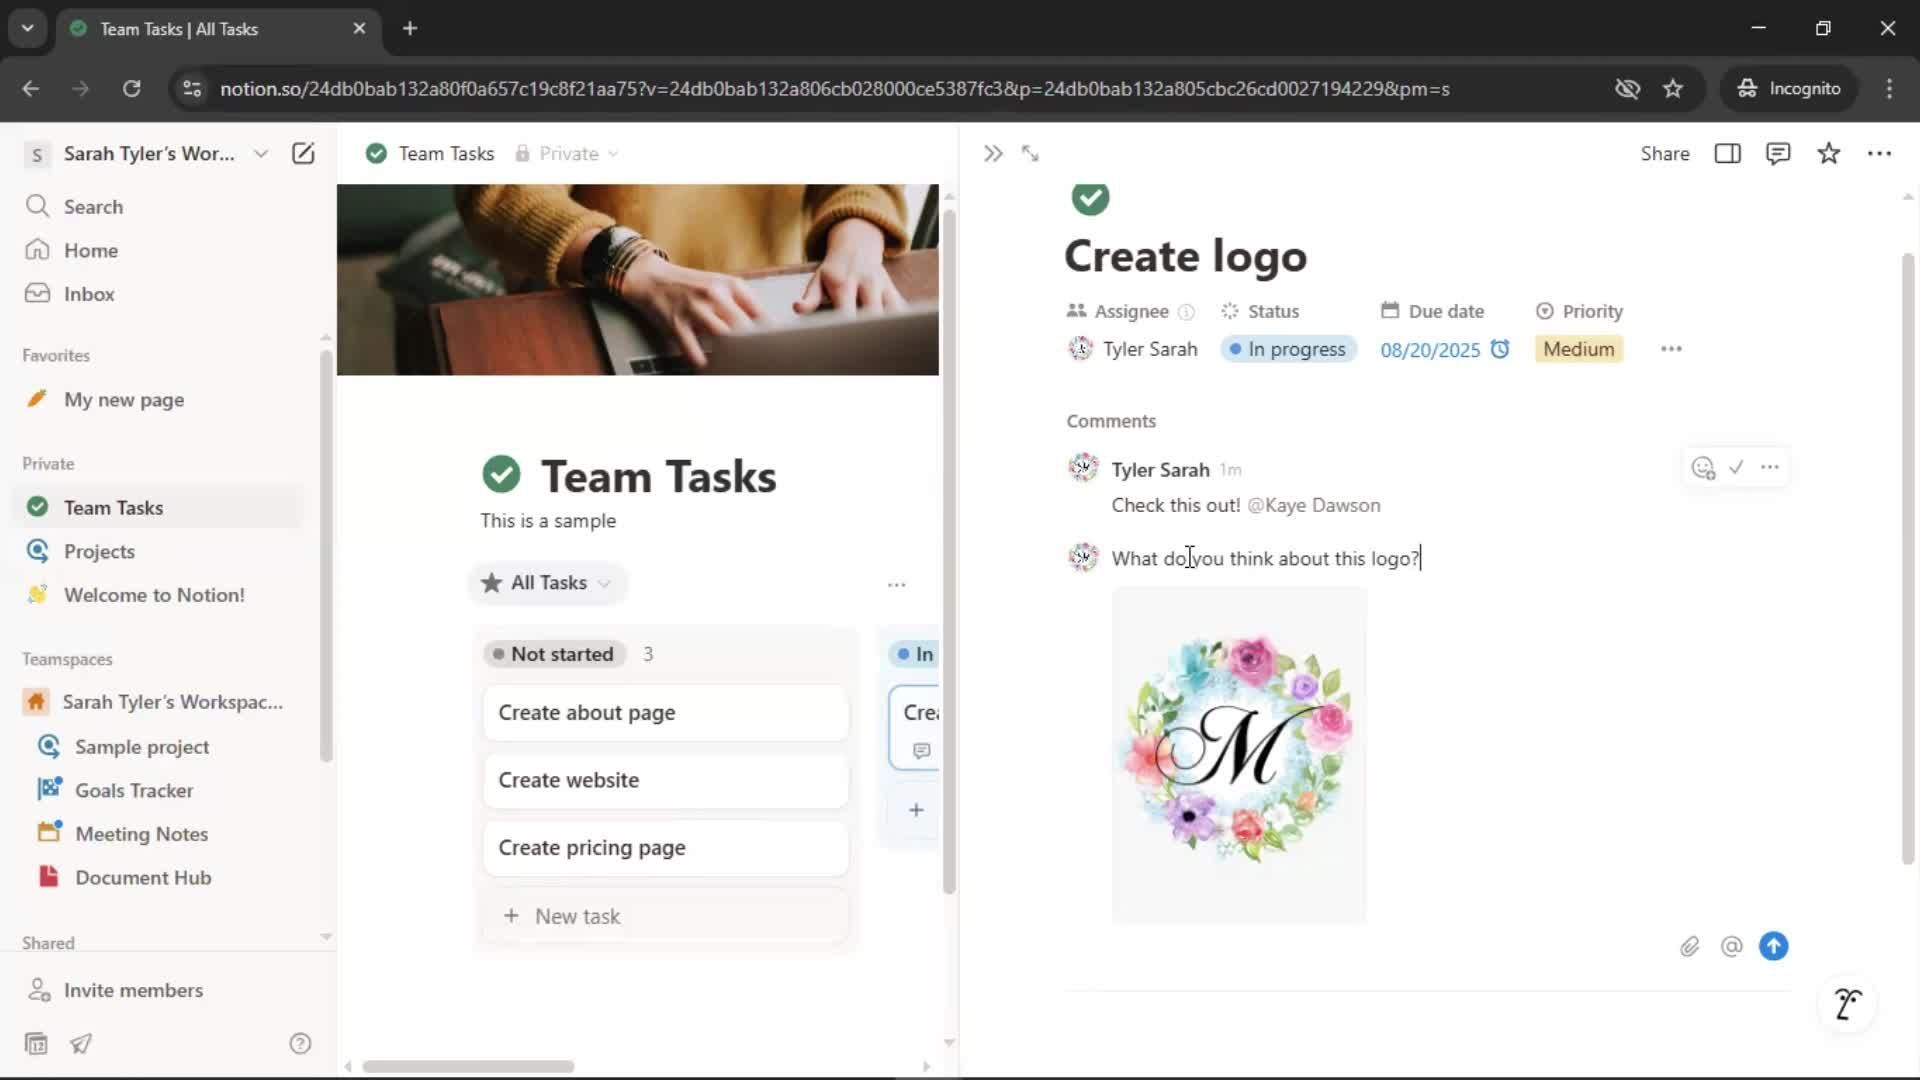This screenshot has height=1080, width=1920.
Task: Close side peek double-chevron icon
Action: 992,153
